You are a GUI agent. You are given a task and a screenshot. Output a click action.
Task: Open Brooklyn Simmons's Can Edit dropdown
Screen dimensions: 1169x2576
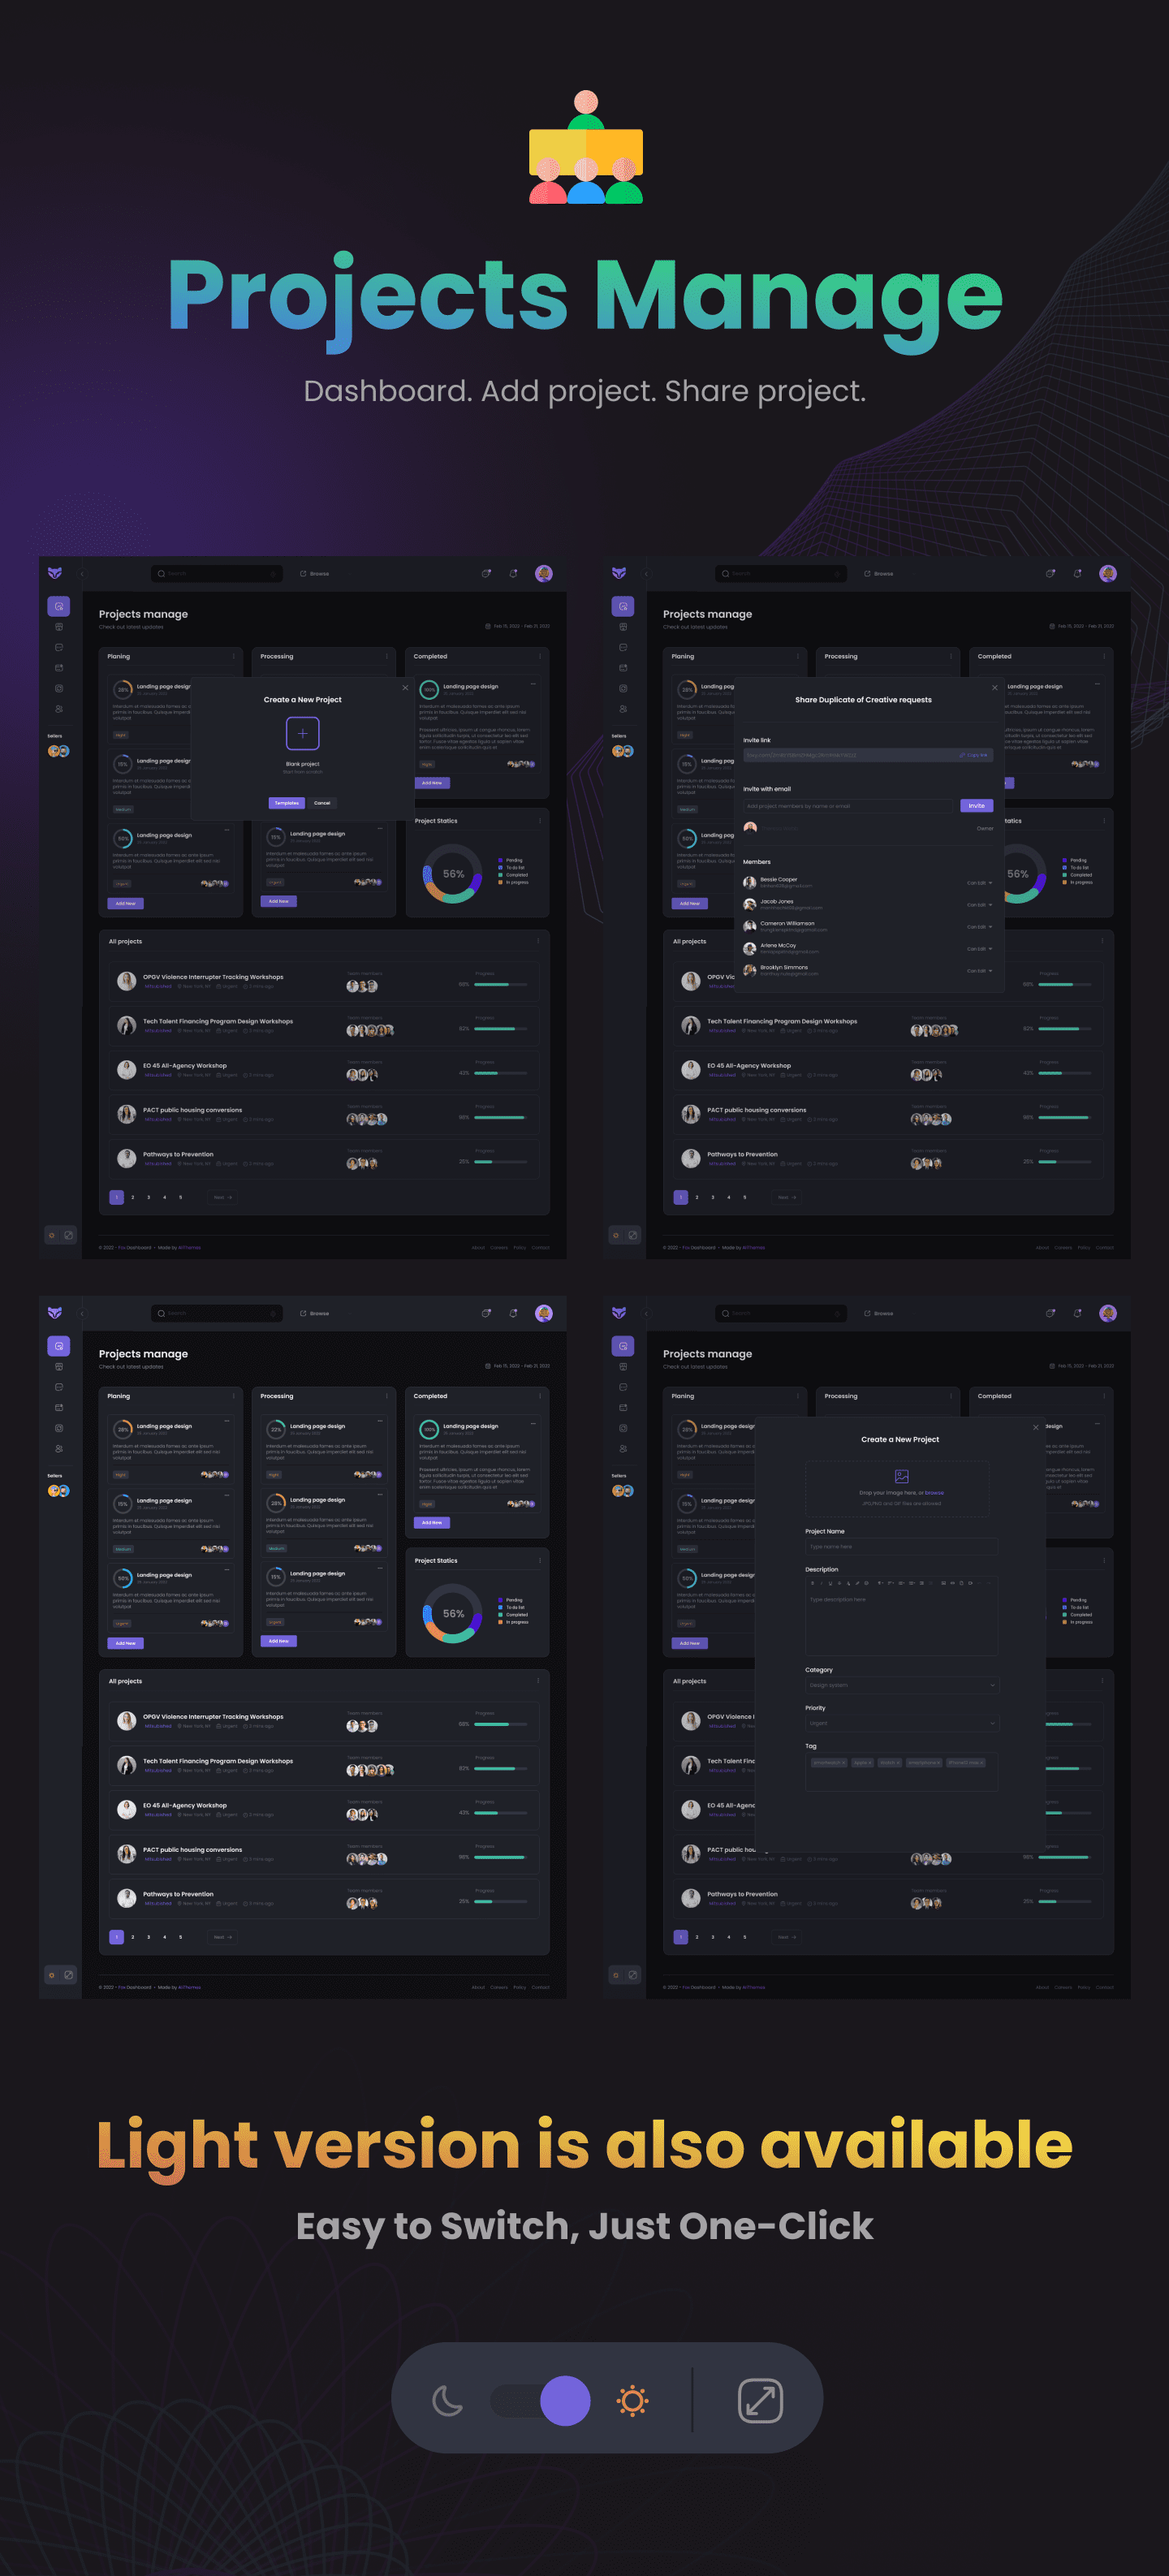pyautogui.click(x=979, y=971)
